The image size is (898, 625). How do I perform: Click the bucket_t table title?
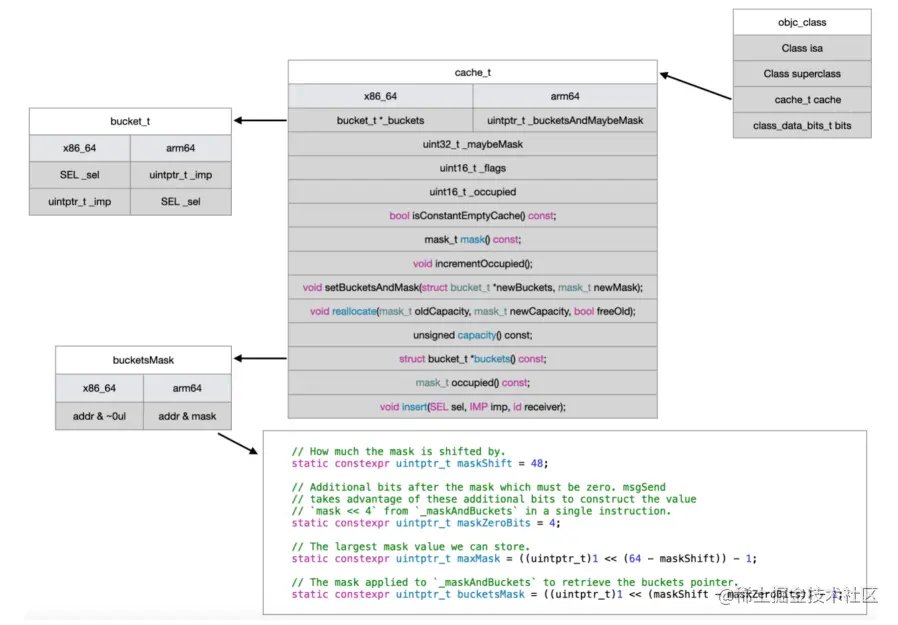tap(130, 121)
